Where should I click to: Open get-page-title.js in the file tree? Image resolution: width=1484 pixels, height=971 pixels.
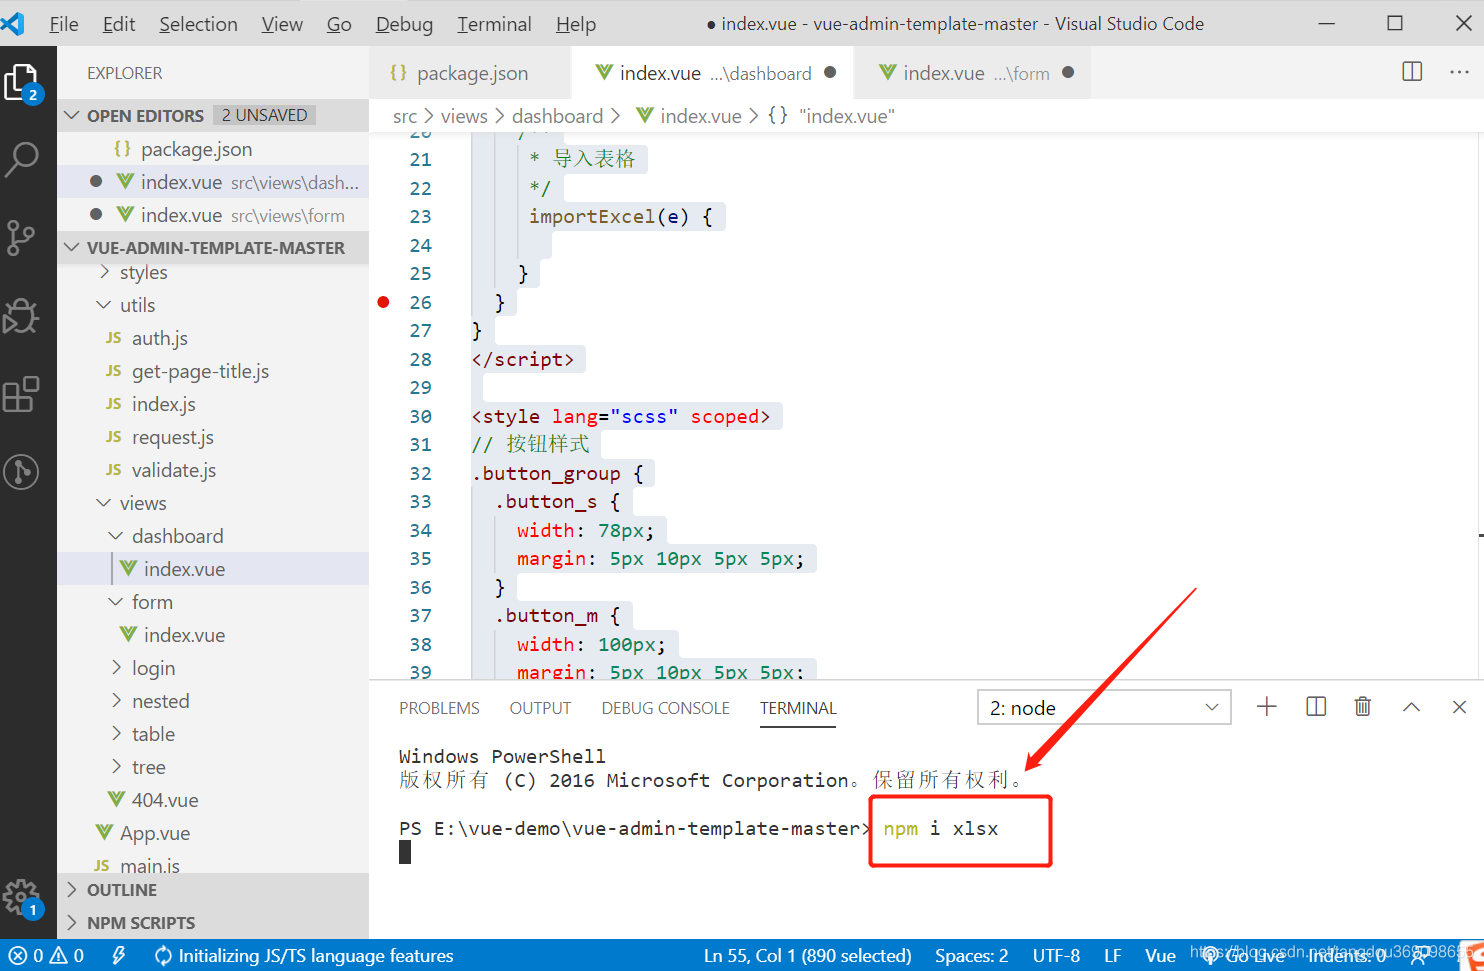tap(200, 371)
